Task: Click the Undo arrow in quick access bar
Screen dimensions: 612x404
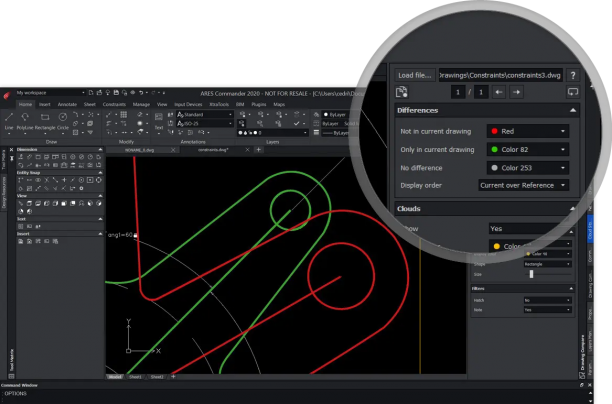Action: coord(141,93)
